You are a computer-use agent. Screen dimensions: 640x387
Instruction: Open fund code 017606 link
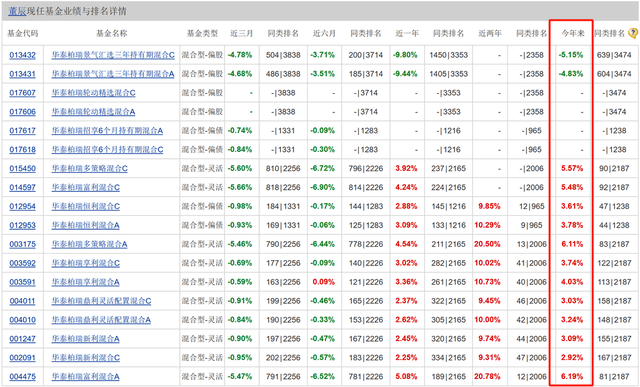pyautogui.click(x=22, y=112)
